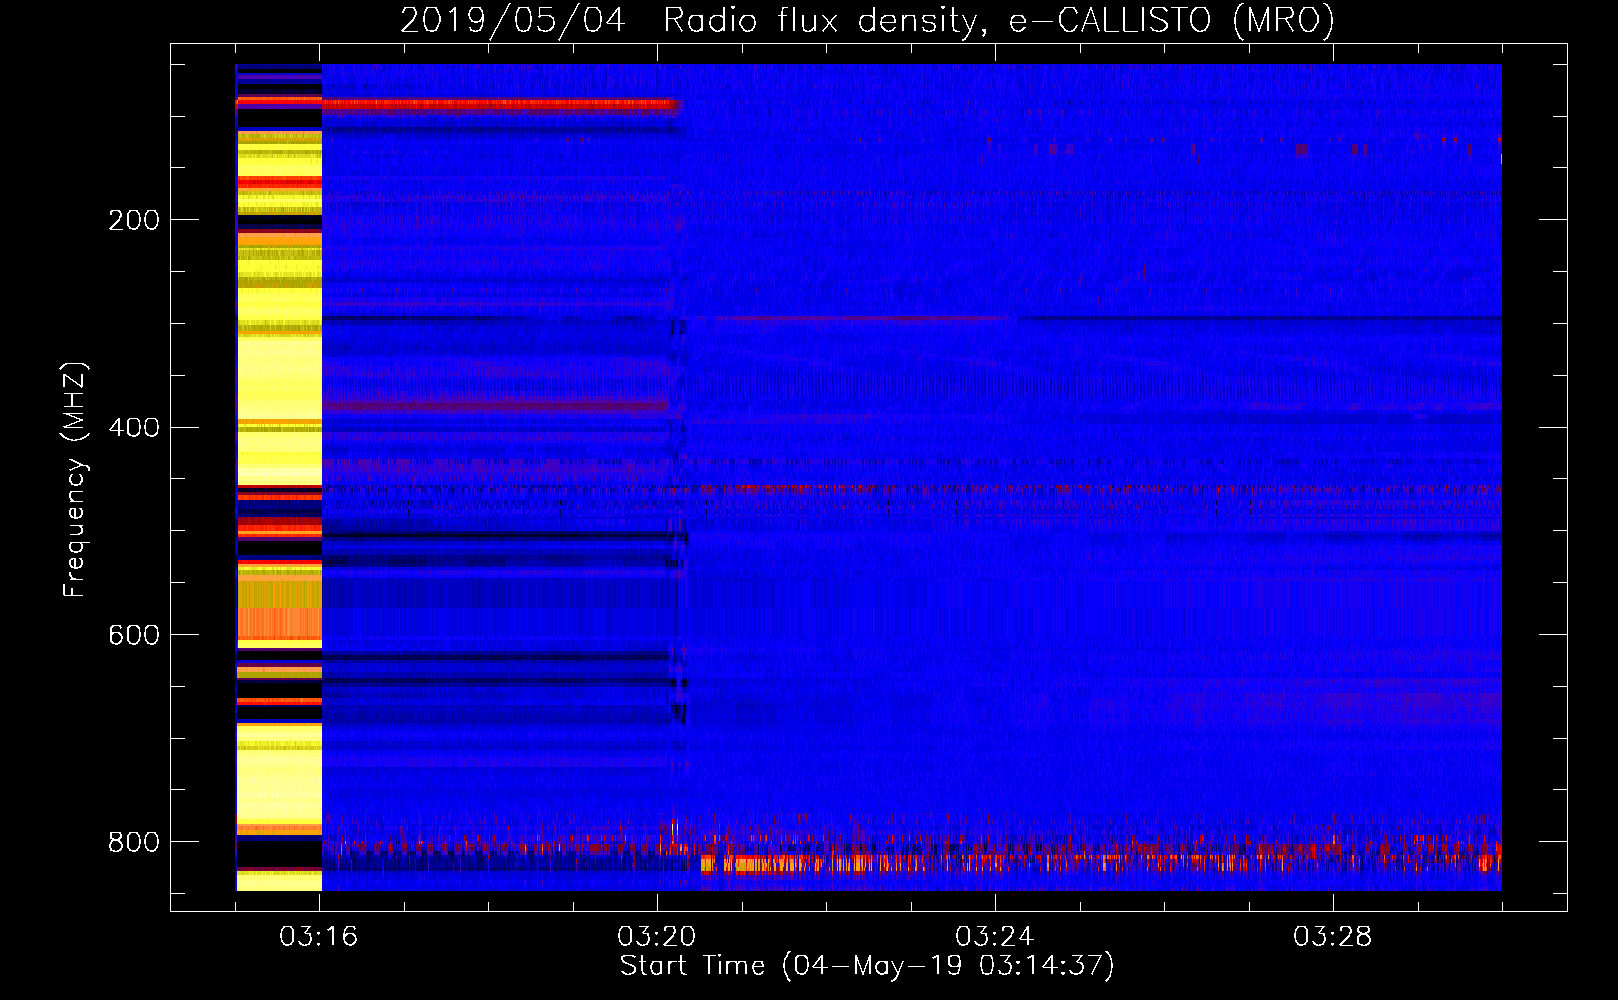
Task: Click the red emission band near top of spectrogram
Action: (x=500, y=104)
